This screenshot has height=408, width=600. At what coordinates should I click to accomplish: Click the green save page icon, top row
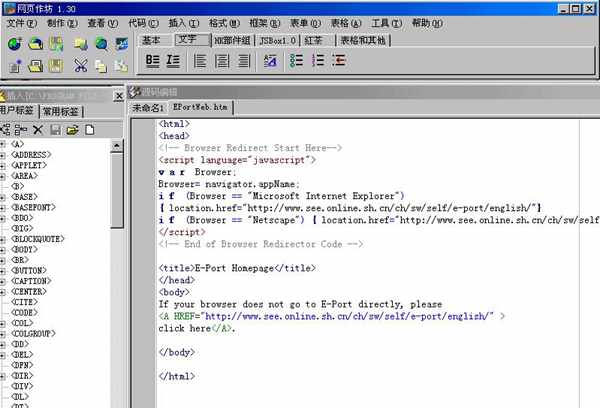(56, 44)
